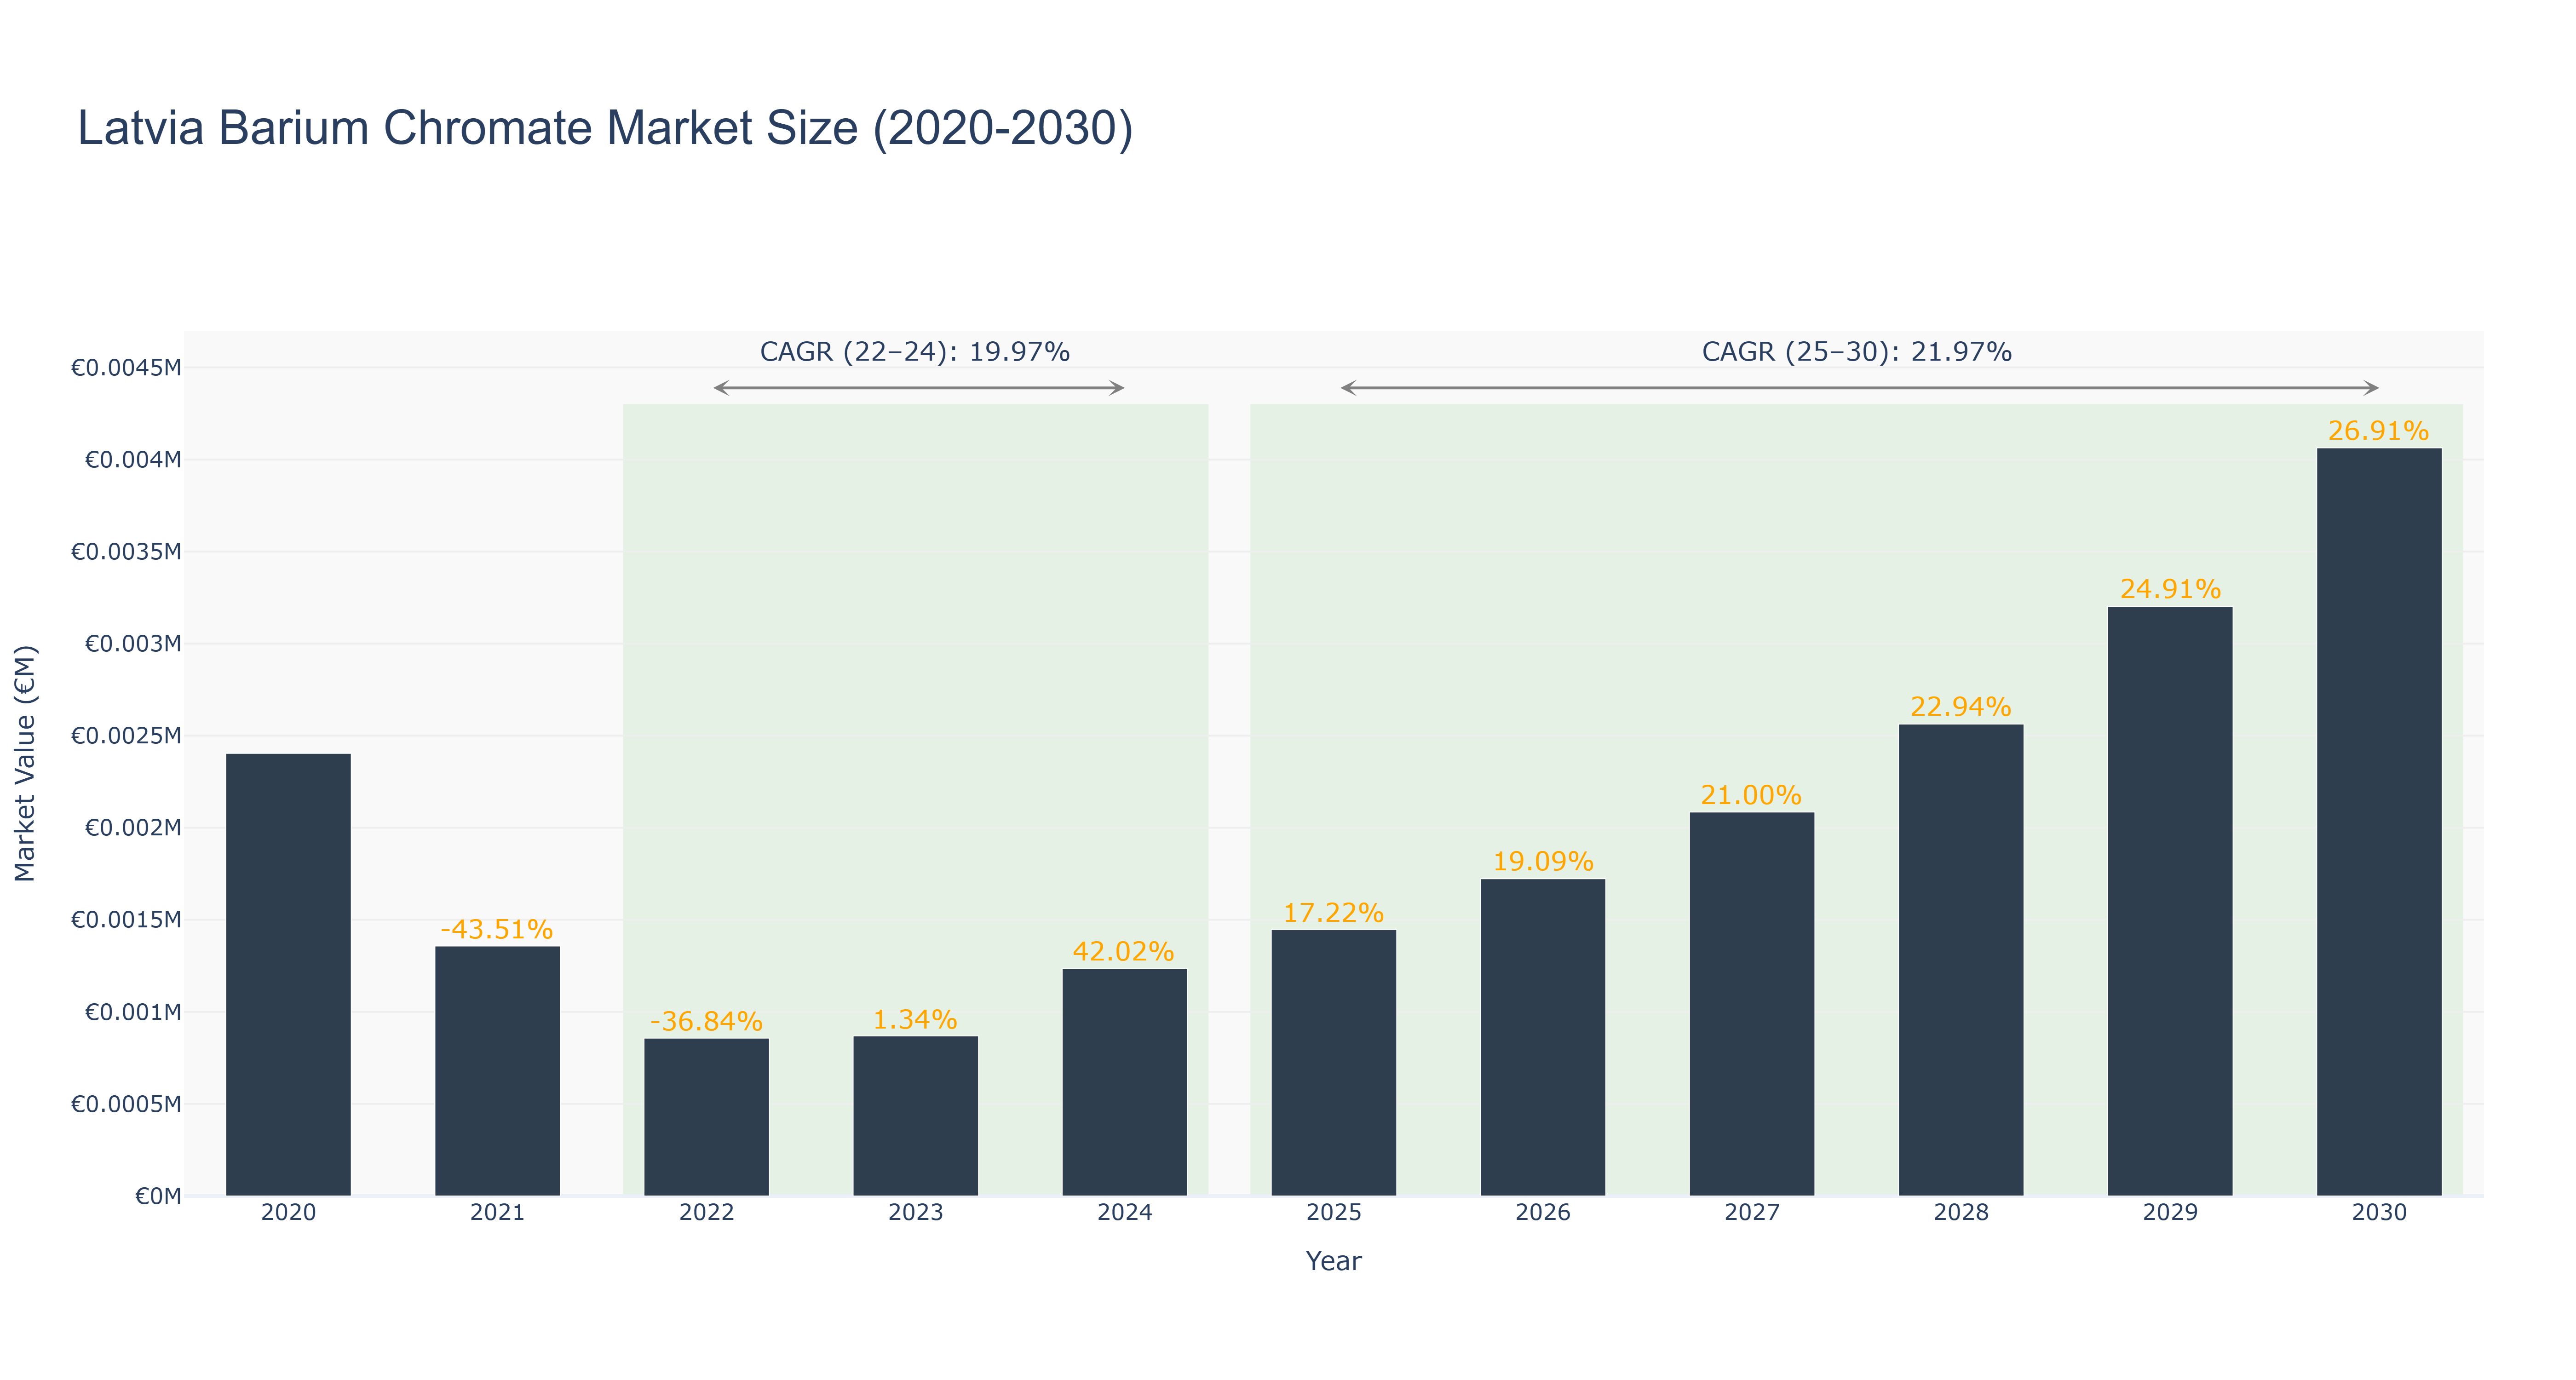This screenshot has height=1380, width=2576.
Task: Click the 'Year' x-axis title
Action: click(x=1333, y=1261)
